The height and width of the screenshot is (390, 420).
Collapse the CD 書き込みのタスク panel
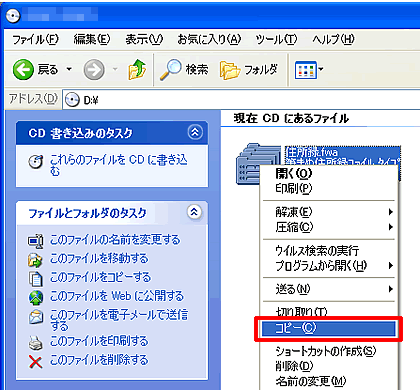point(195,132)
